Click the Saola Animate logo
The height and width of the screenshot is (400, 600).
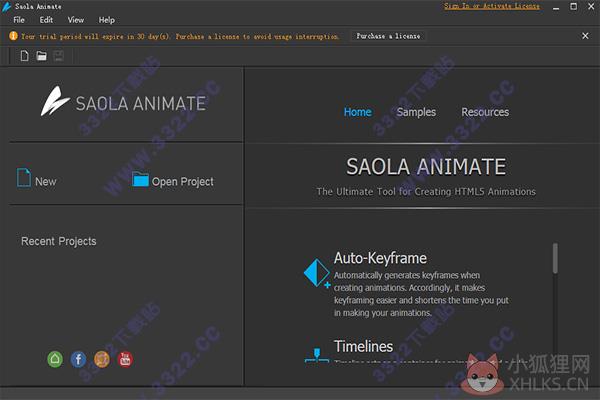click(123, 102)
